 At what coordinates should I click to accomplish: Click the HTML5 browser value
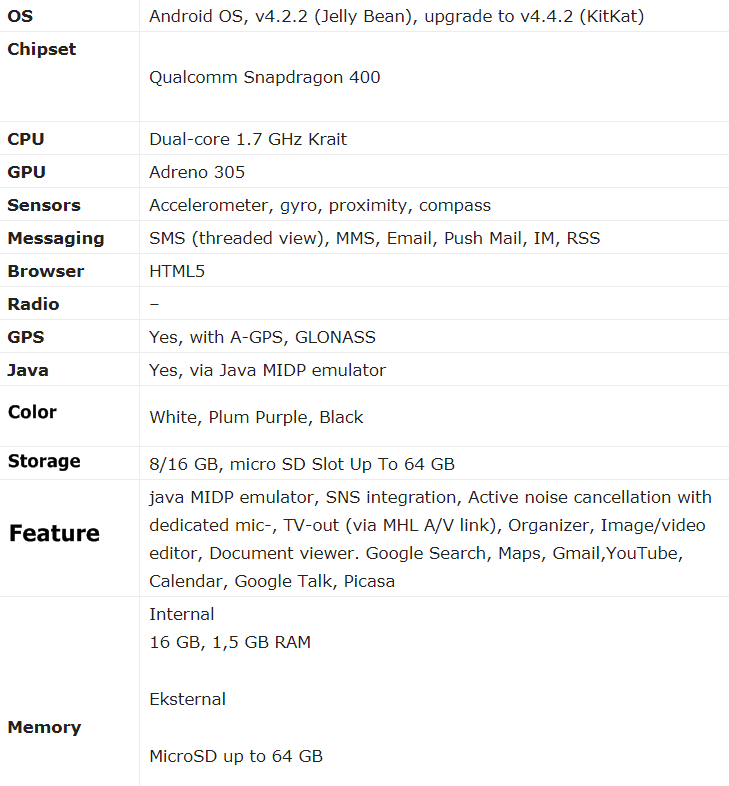(x=177, y=271)
